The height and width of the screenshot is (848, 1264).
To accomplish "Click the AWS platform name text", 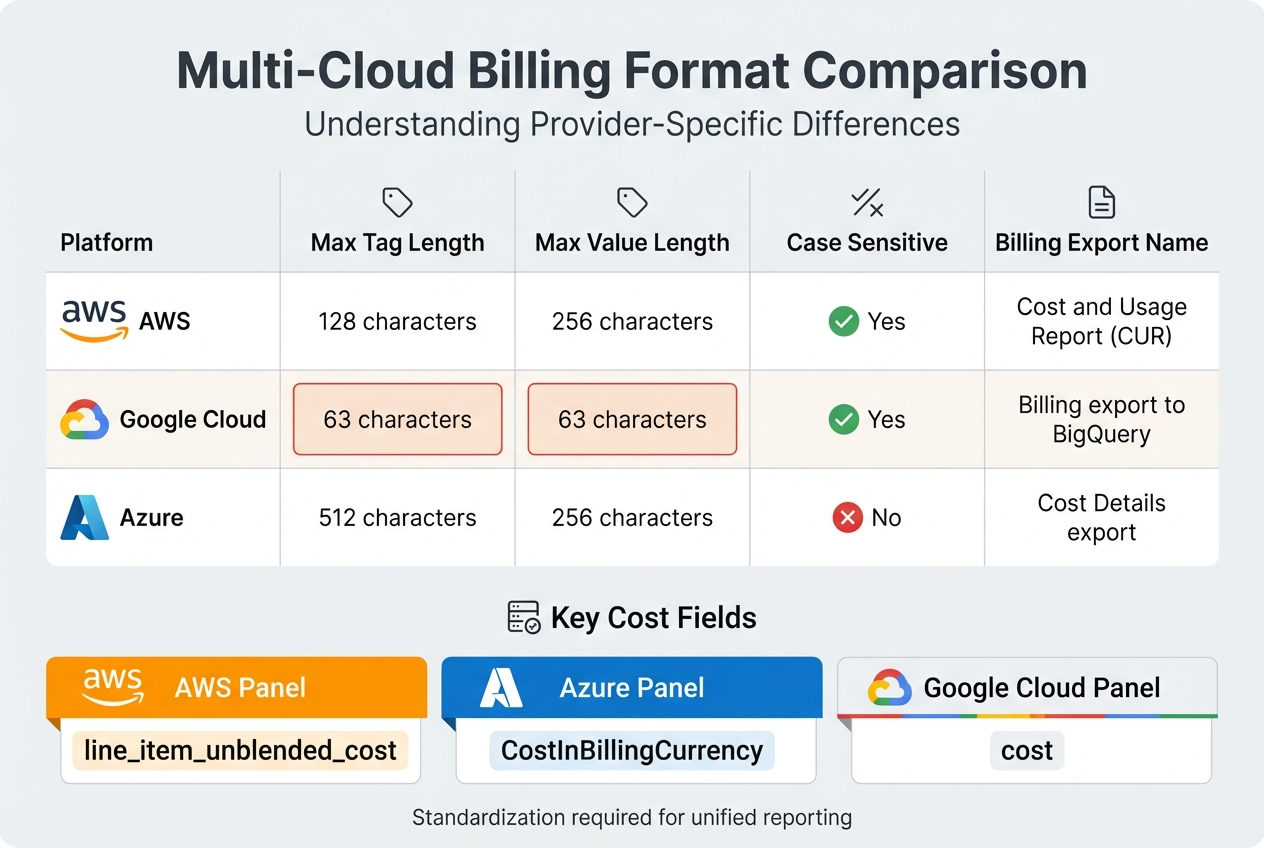I will [165, 322].
